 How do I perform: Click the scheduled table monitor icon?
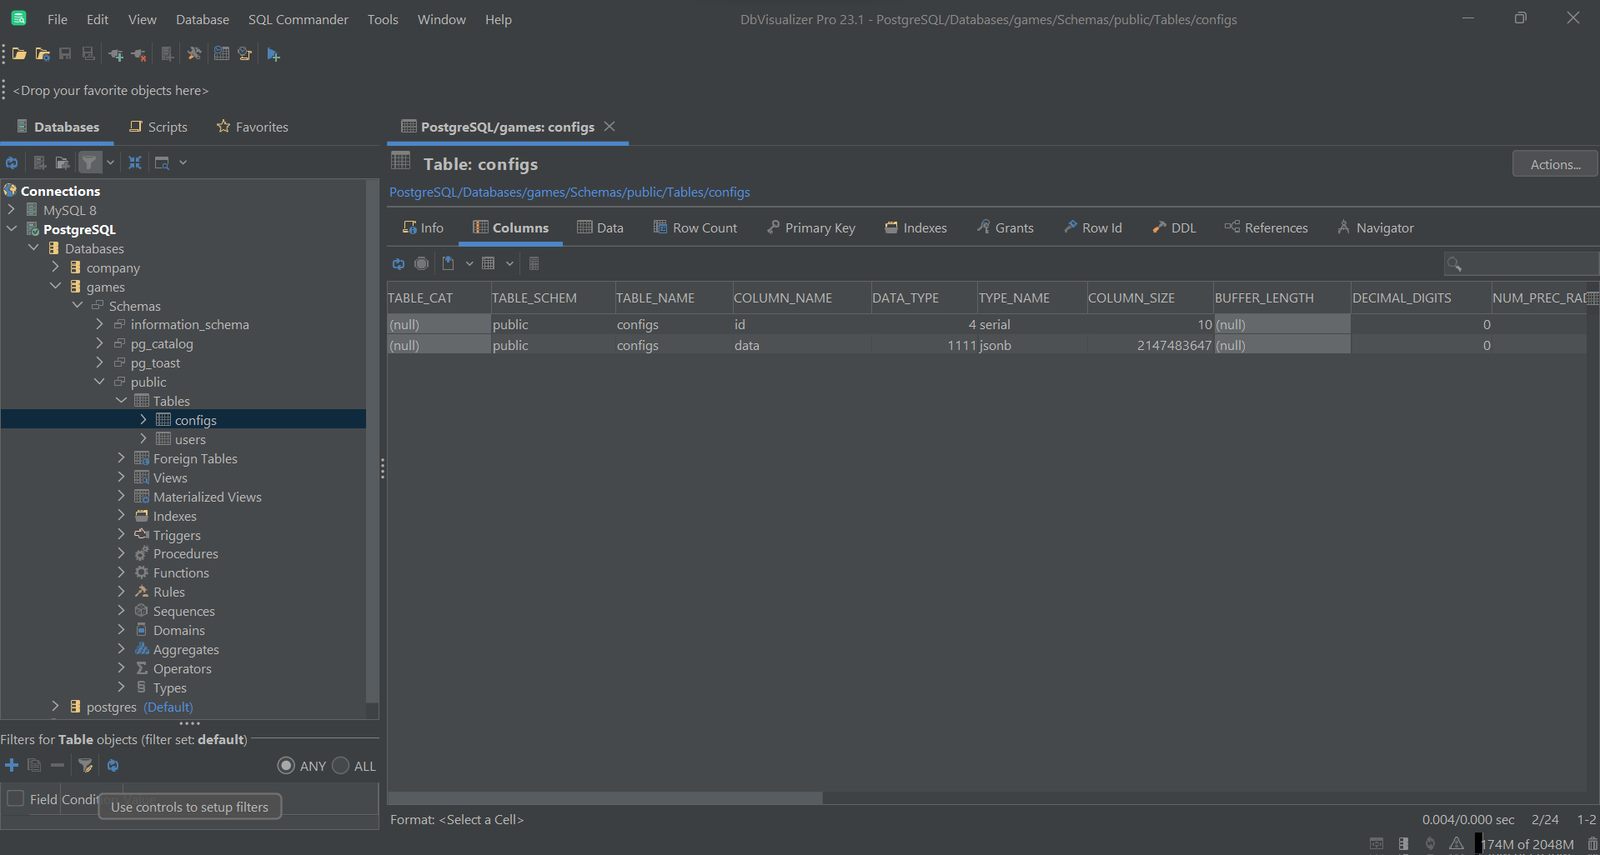point(221,54)
